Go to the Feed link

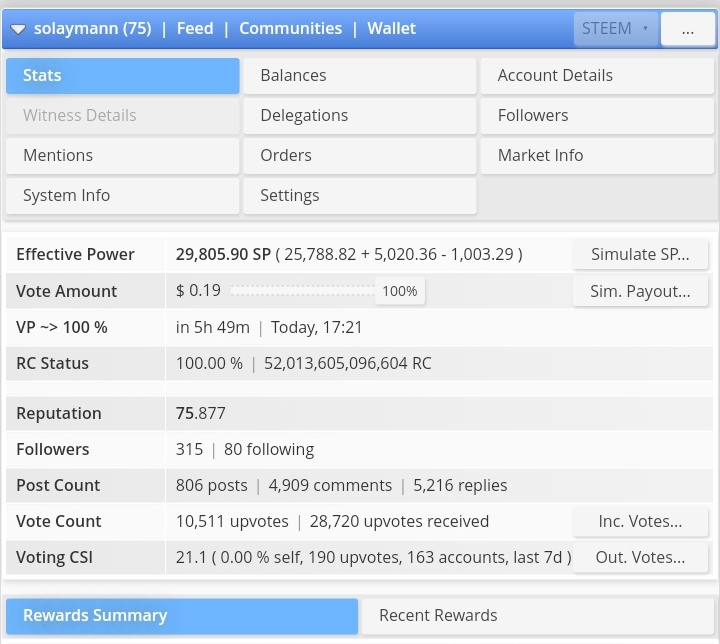(x=195, y=28)
